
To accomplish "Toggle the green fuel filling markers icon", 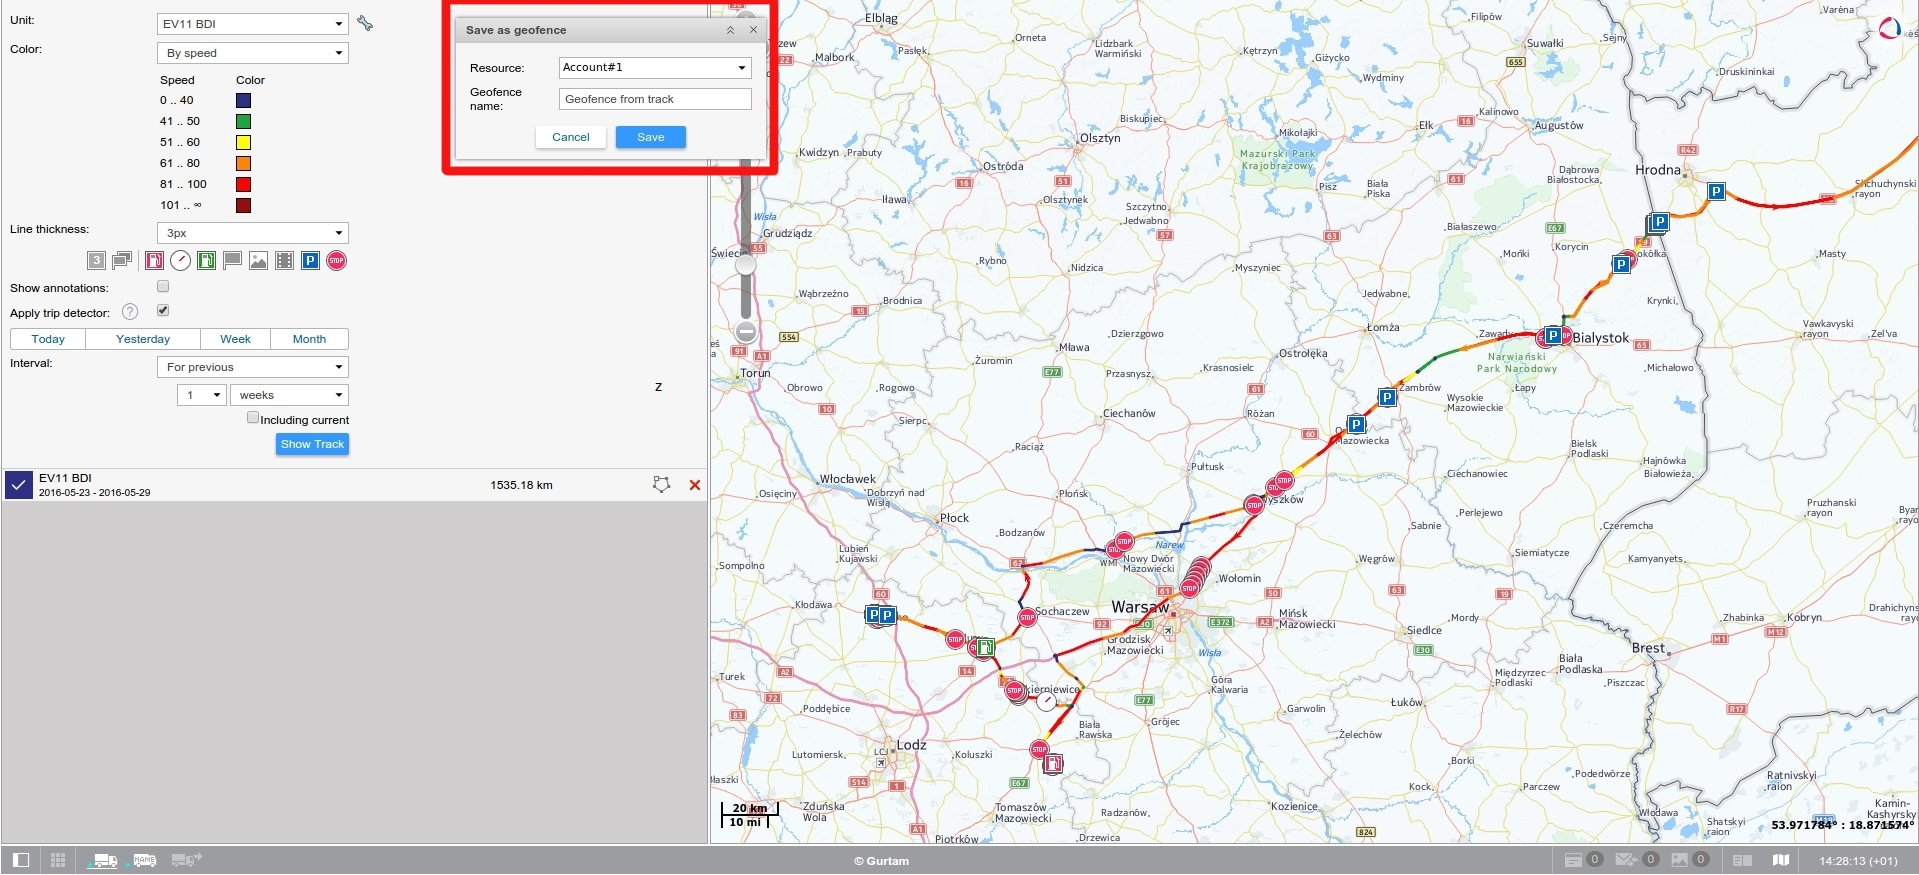I will [206, 261].
